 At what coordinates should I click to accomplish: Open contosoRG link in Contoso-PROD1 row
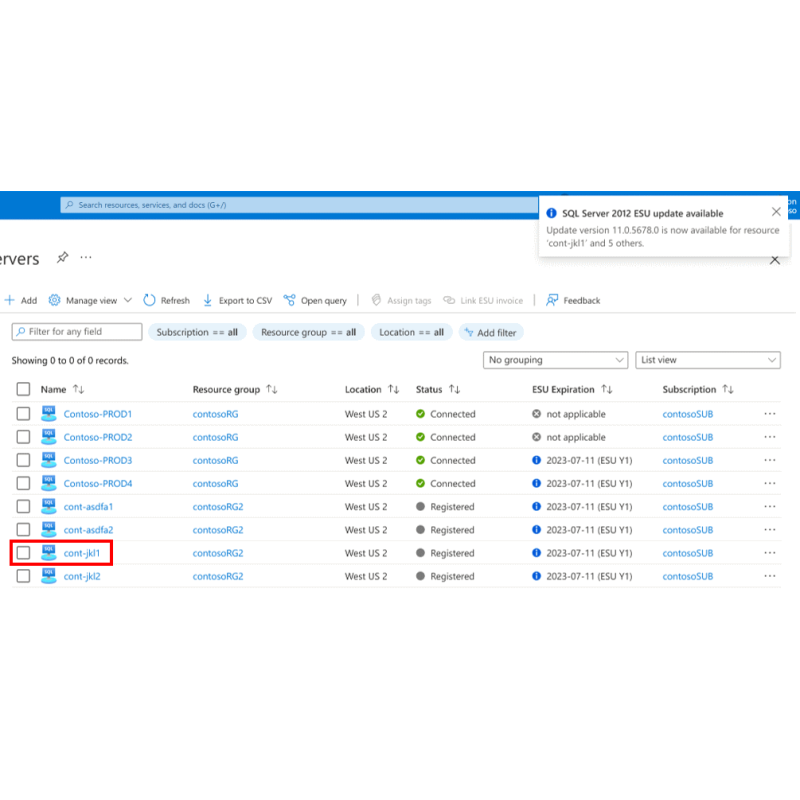point(215,414)
